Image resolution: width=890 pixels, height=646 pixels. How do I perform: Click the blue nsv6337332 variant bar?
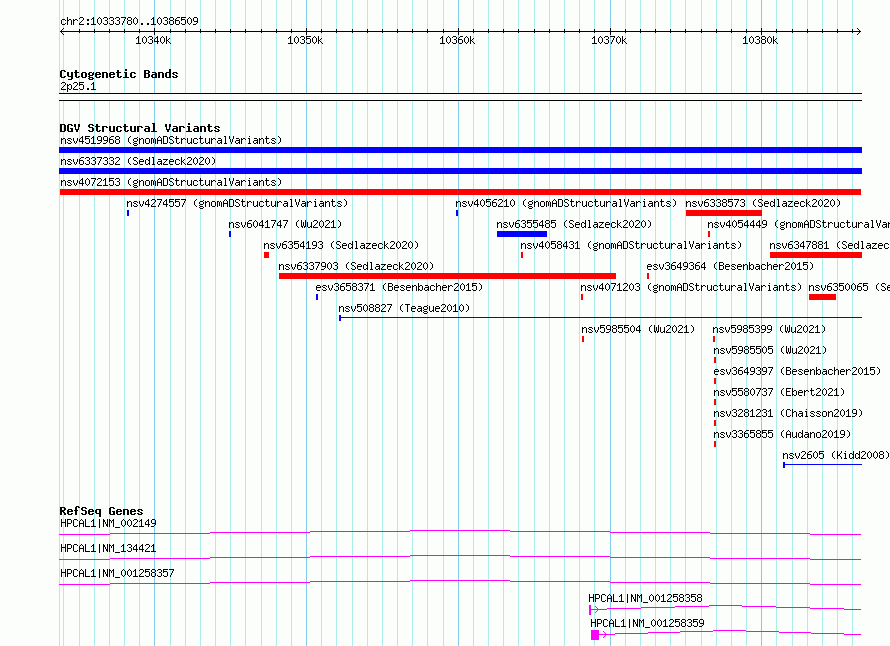tap(460, 171)
